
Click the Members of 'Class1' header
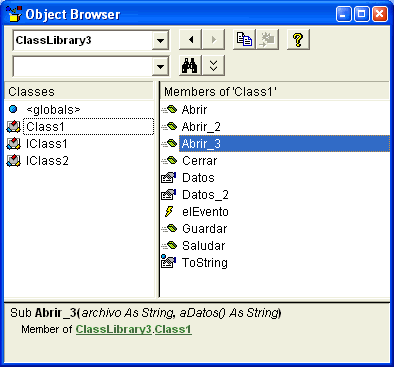[x=275, y=91]
